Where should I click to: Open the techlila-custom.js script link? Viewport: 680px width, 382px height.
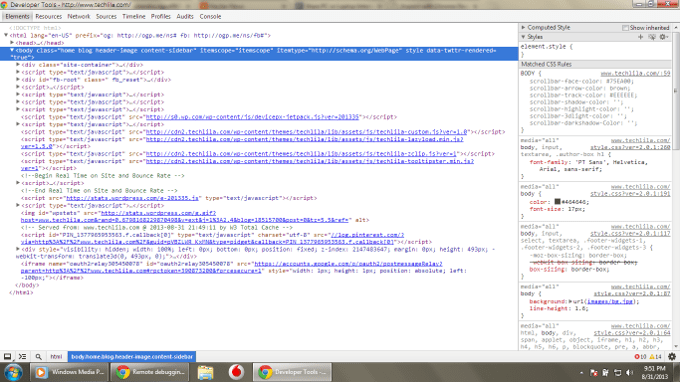pos(307,132)
